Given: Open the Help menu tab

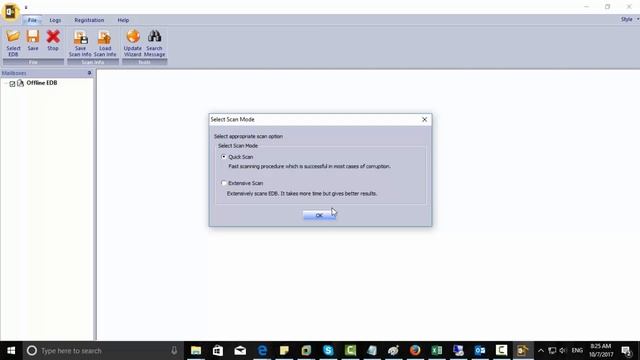Looking at the screenshot, I should click(x=123, y=20).
